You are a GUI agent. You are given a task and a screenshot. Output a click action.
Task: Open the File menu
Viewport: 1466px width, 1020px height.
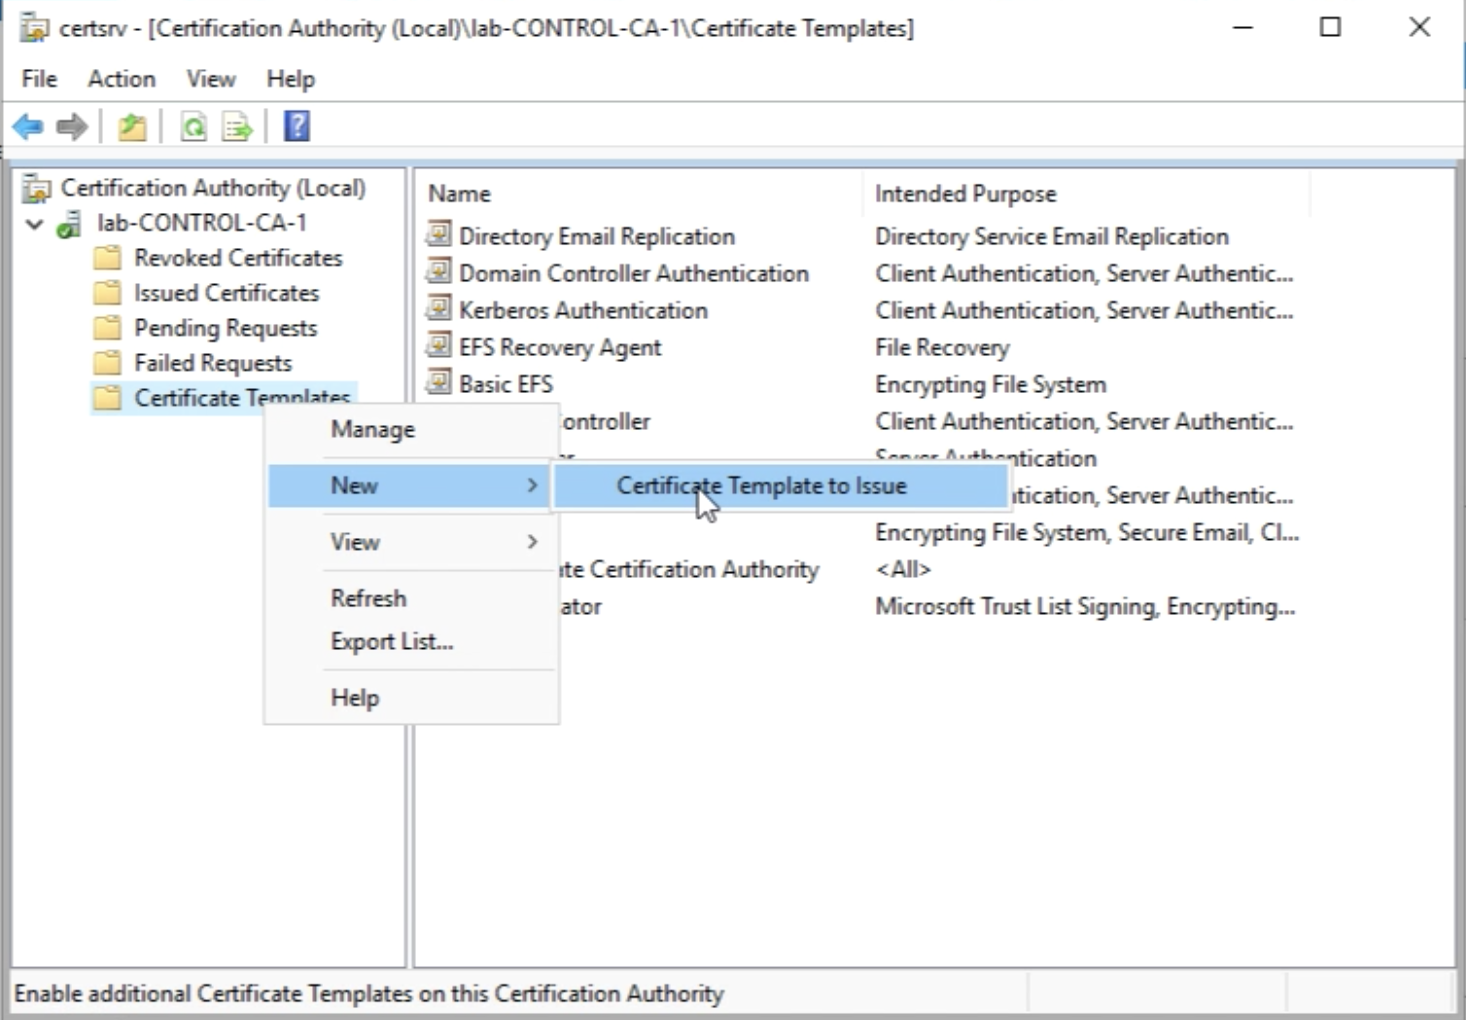(x=40, y=79)
